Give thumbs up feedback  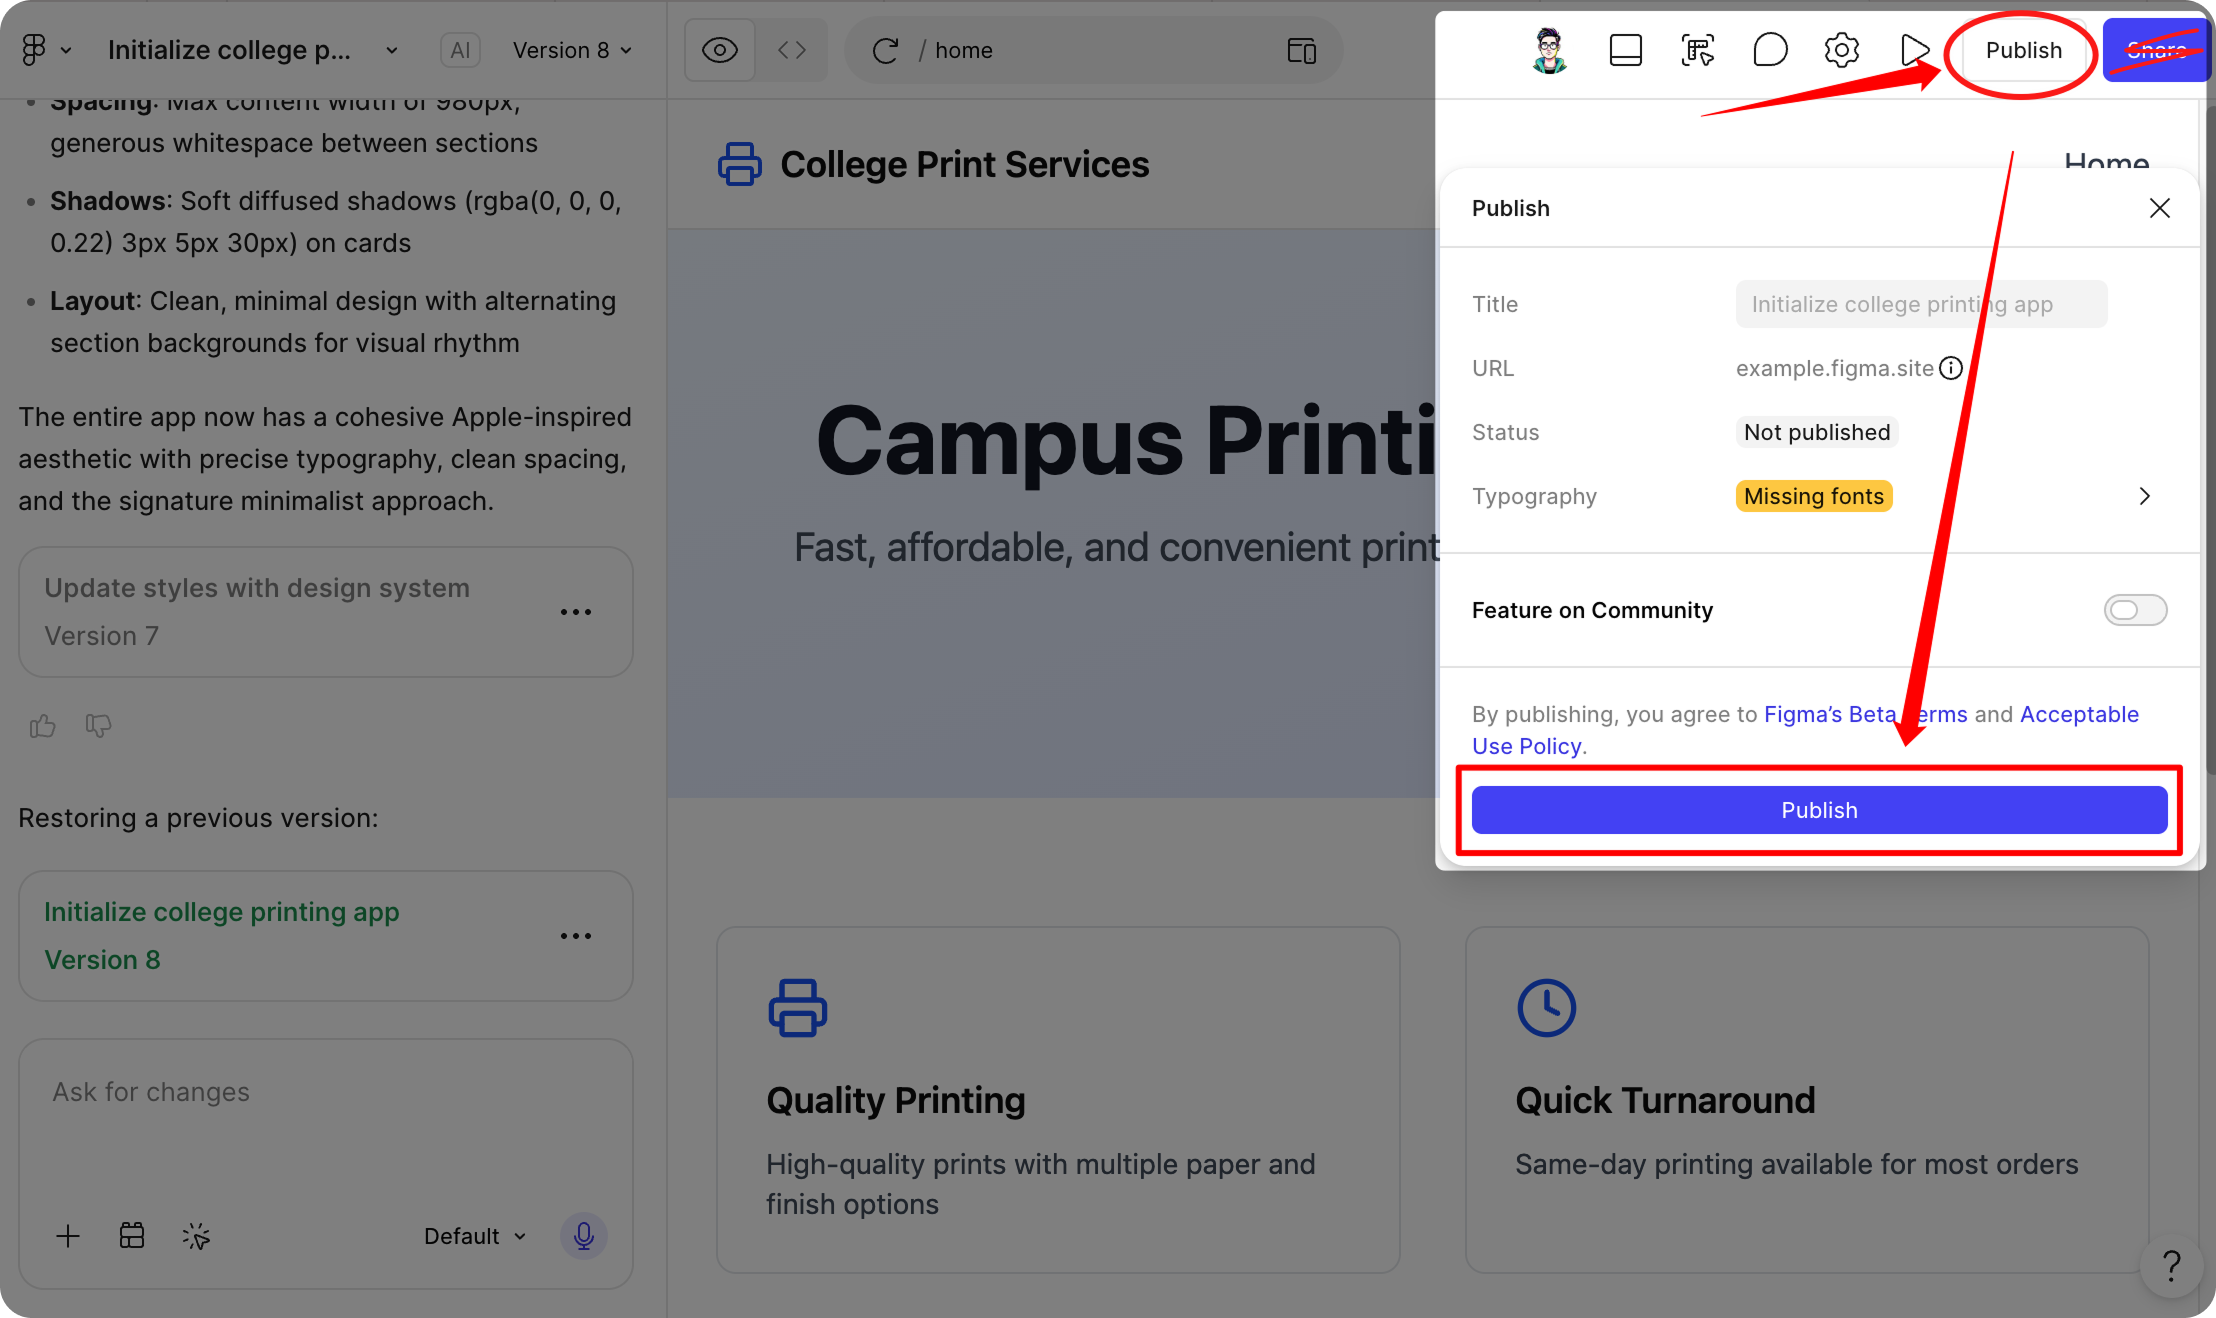click(42, 725)
